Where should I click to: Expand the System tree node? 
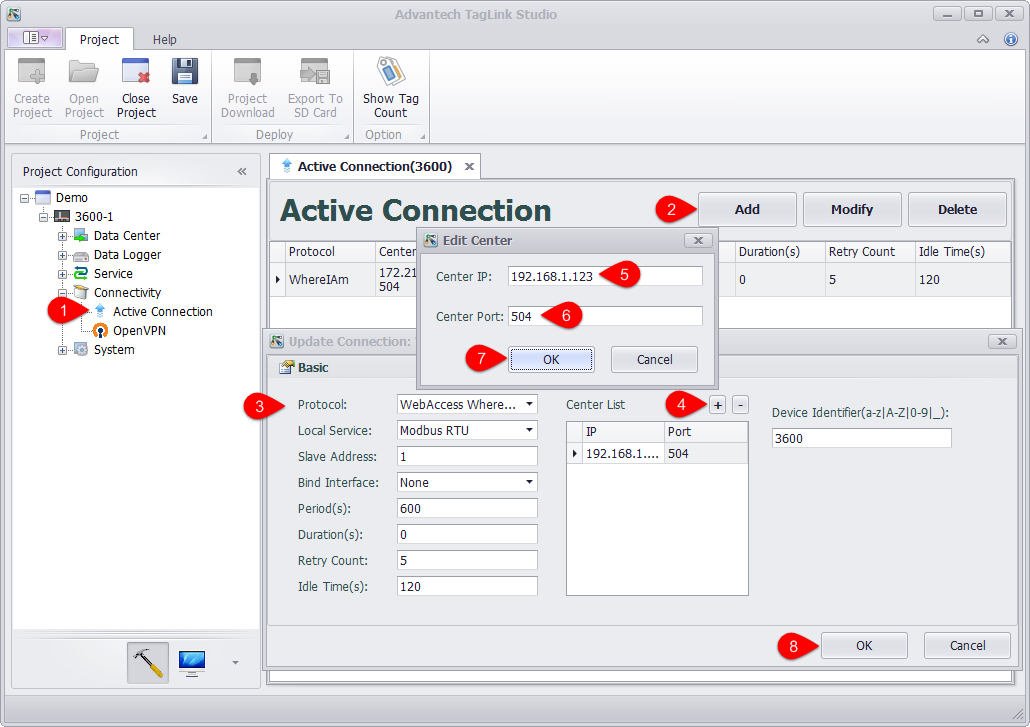click(63, 350)
